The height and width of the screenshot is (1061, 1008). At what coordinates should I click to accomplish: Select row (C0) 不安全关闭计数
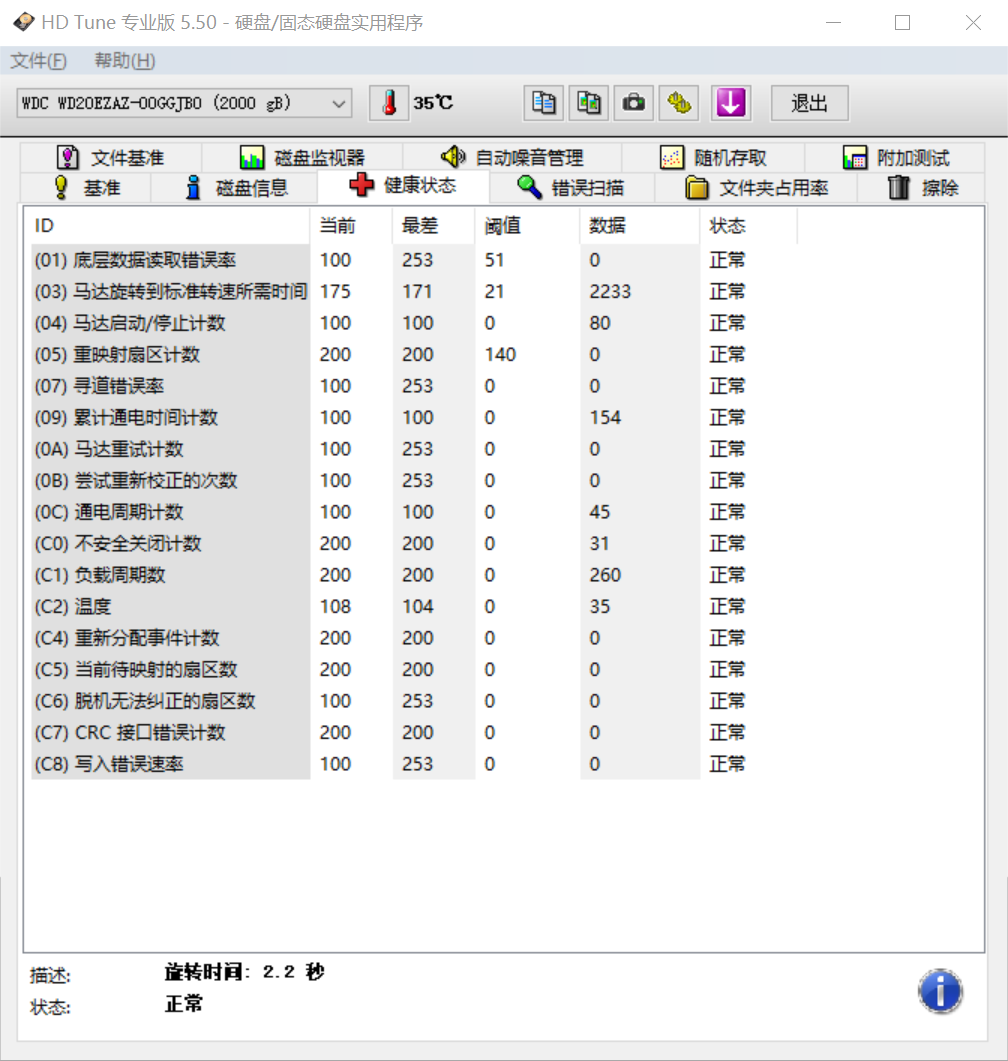(x=413, y=543)
